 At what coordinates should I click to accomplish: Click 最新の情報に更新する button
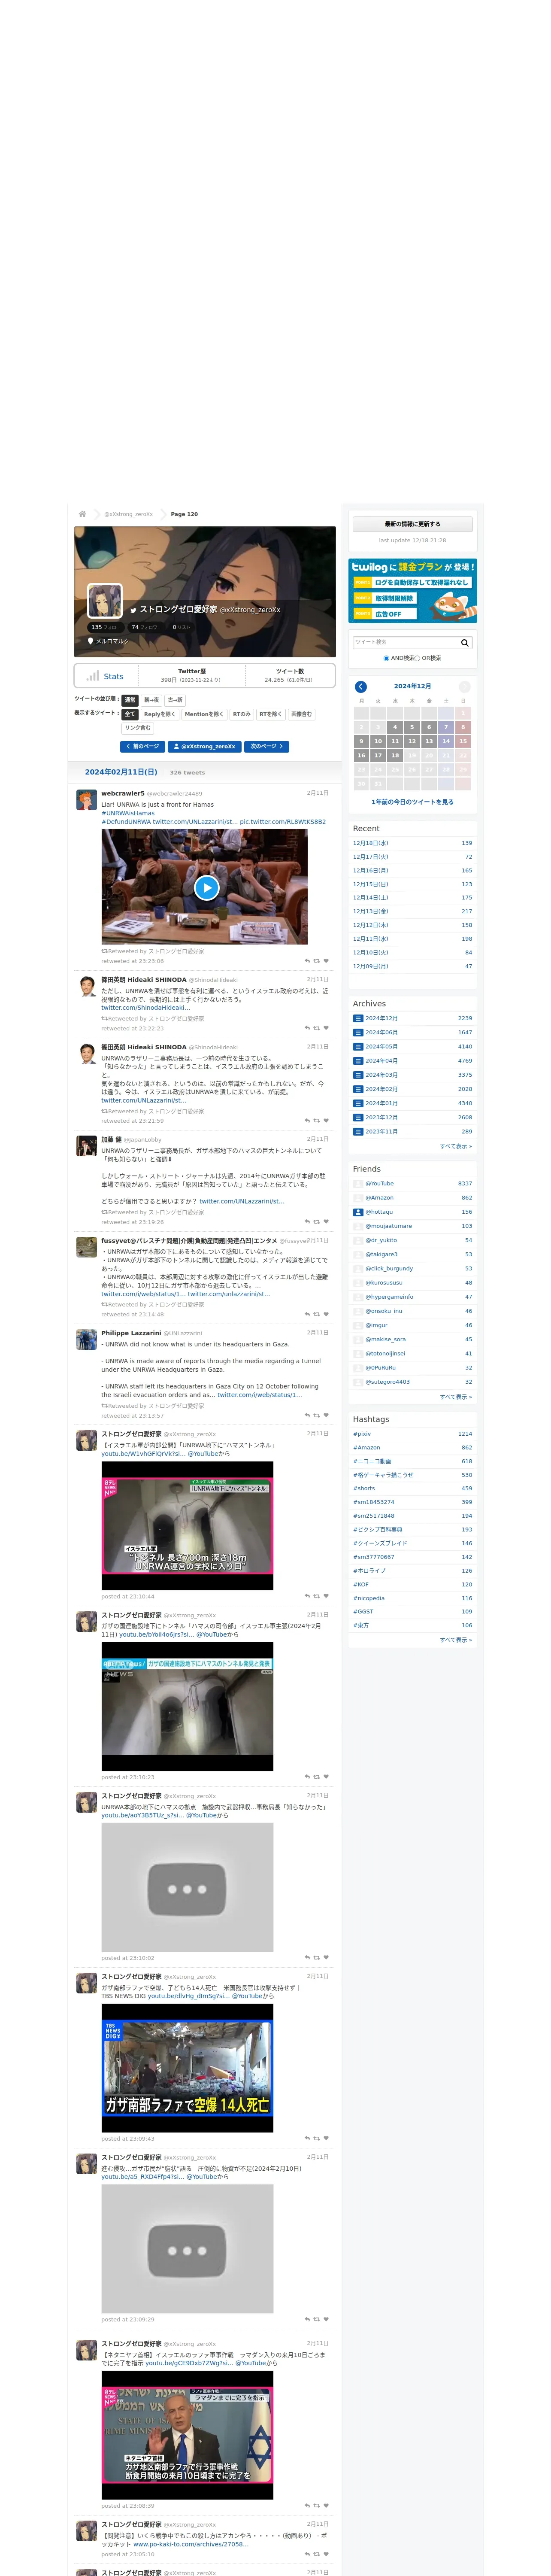[x=412, y=524]
